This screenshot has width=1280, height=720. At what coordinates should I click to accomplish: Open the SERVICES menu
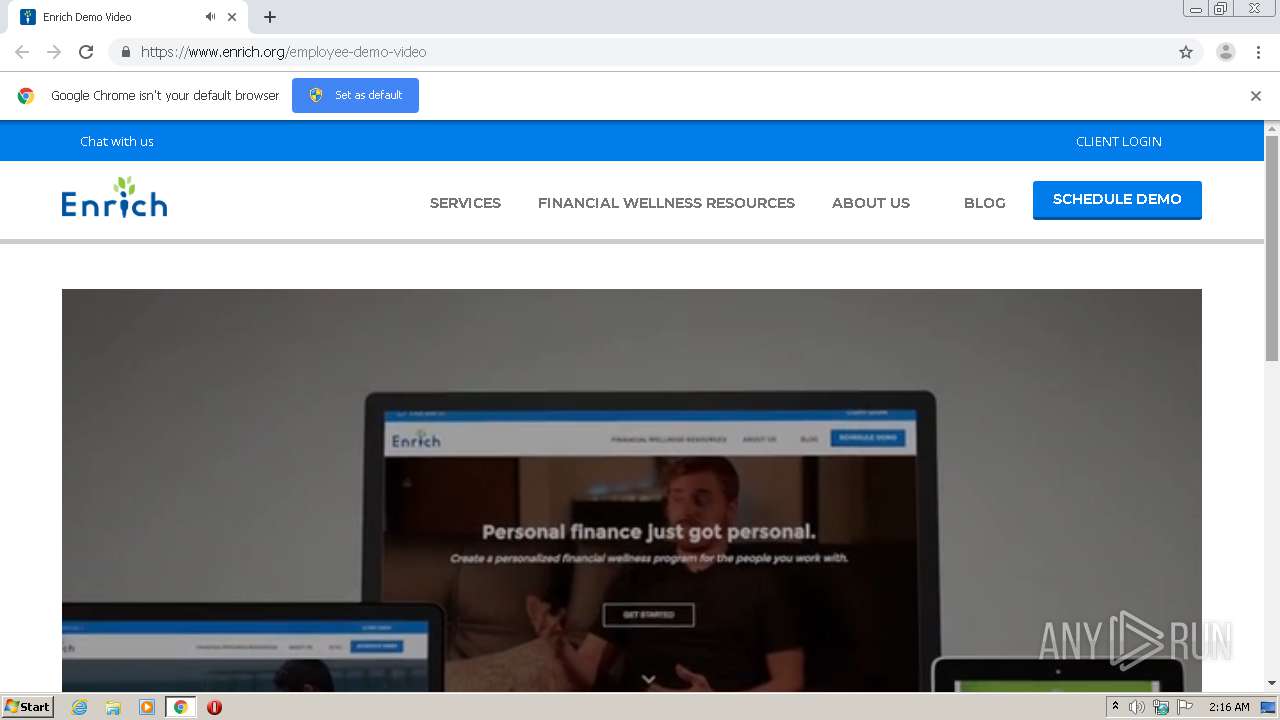(465, 203)
